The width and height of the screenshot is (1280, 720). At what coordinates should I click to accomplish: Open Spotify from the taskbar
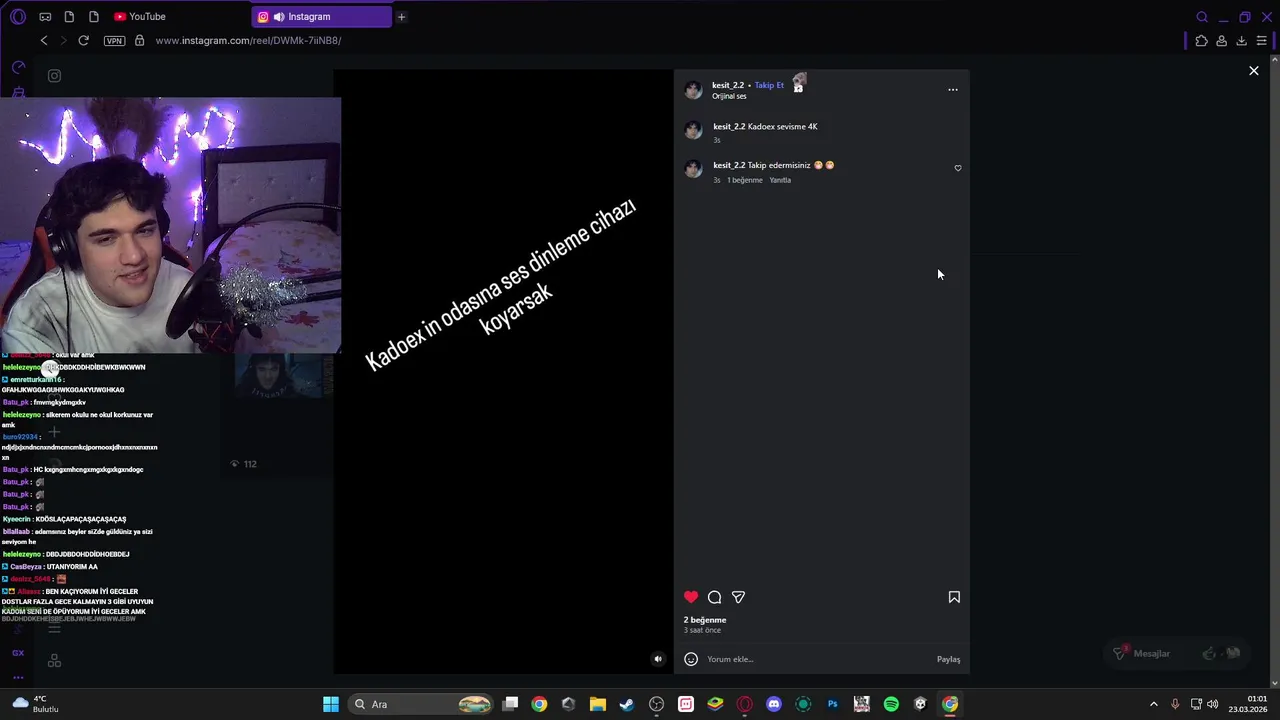point(891,704)
